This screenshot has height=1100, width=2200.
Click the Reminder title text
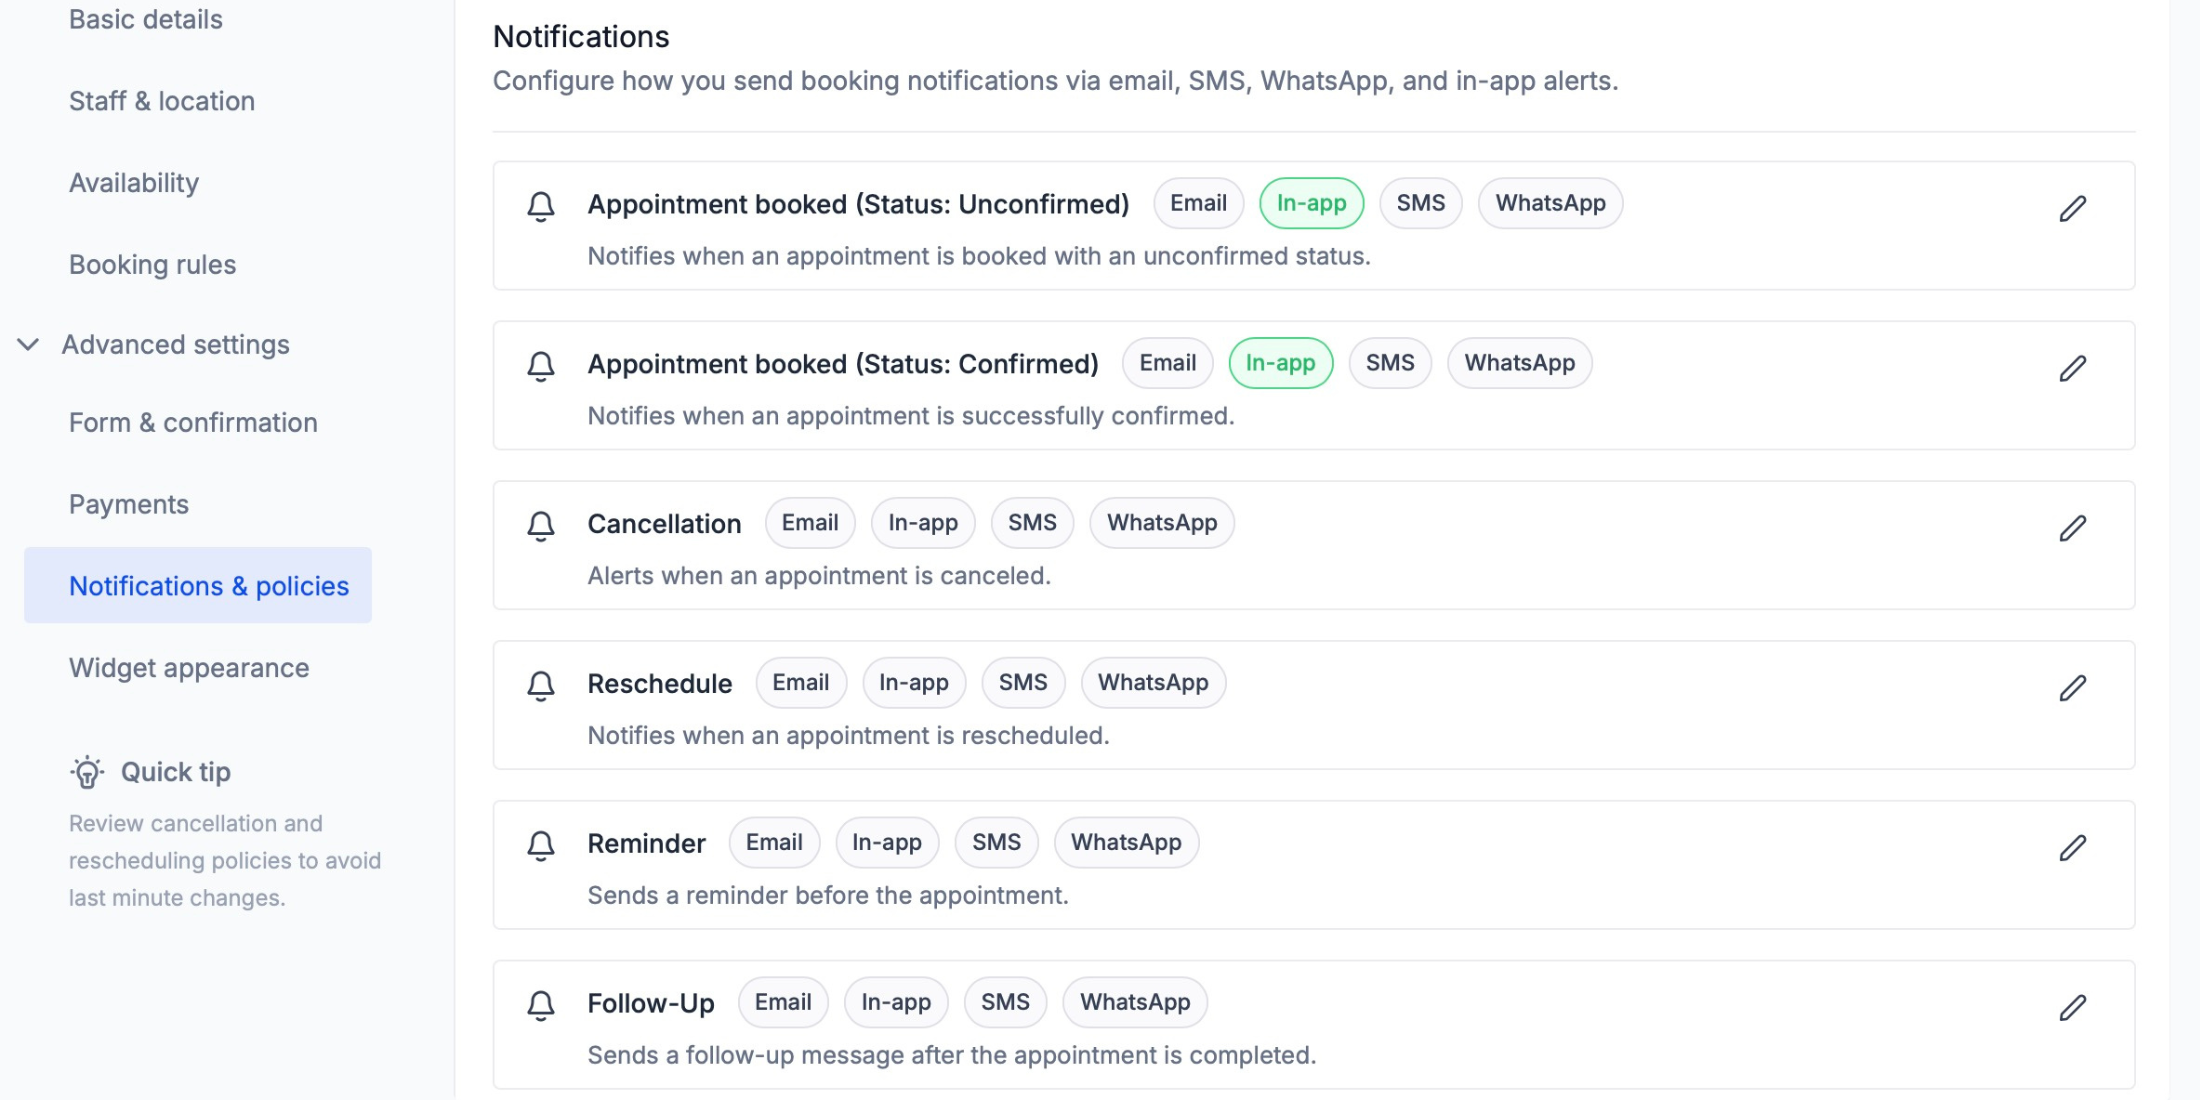[646, 844]
